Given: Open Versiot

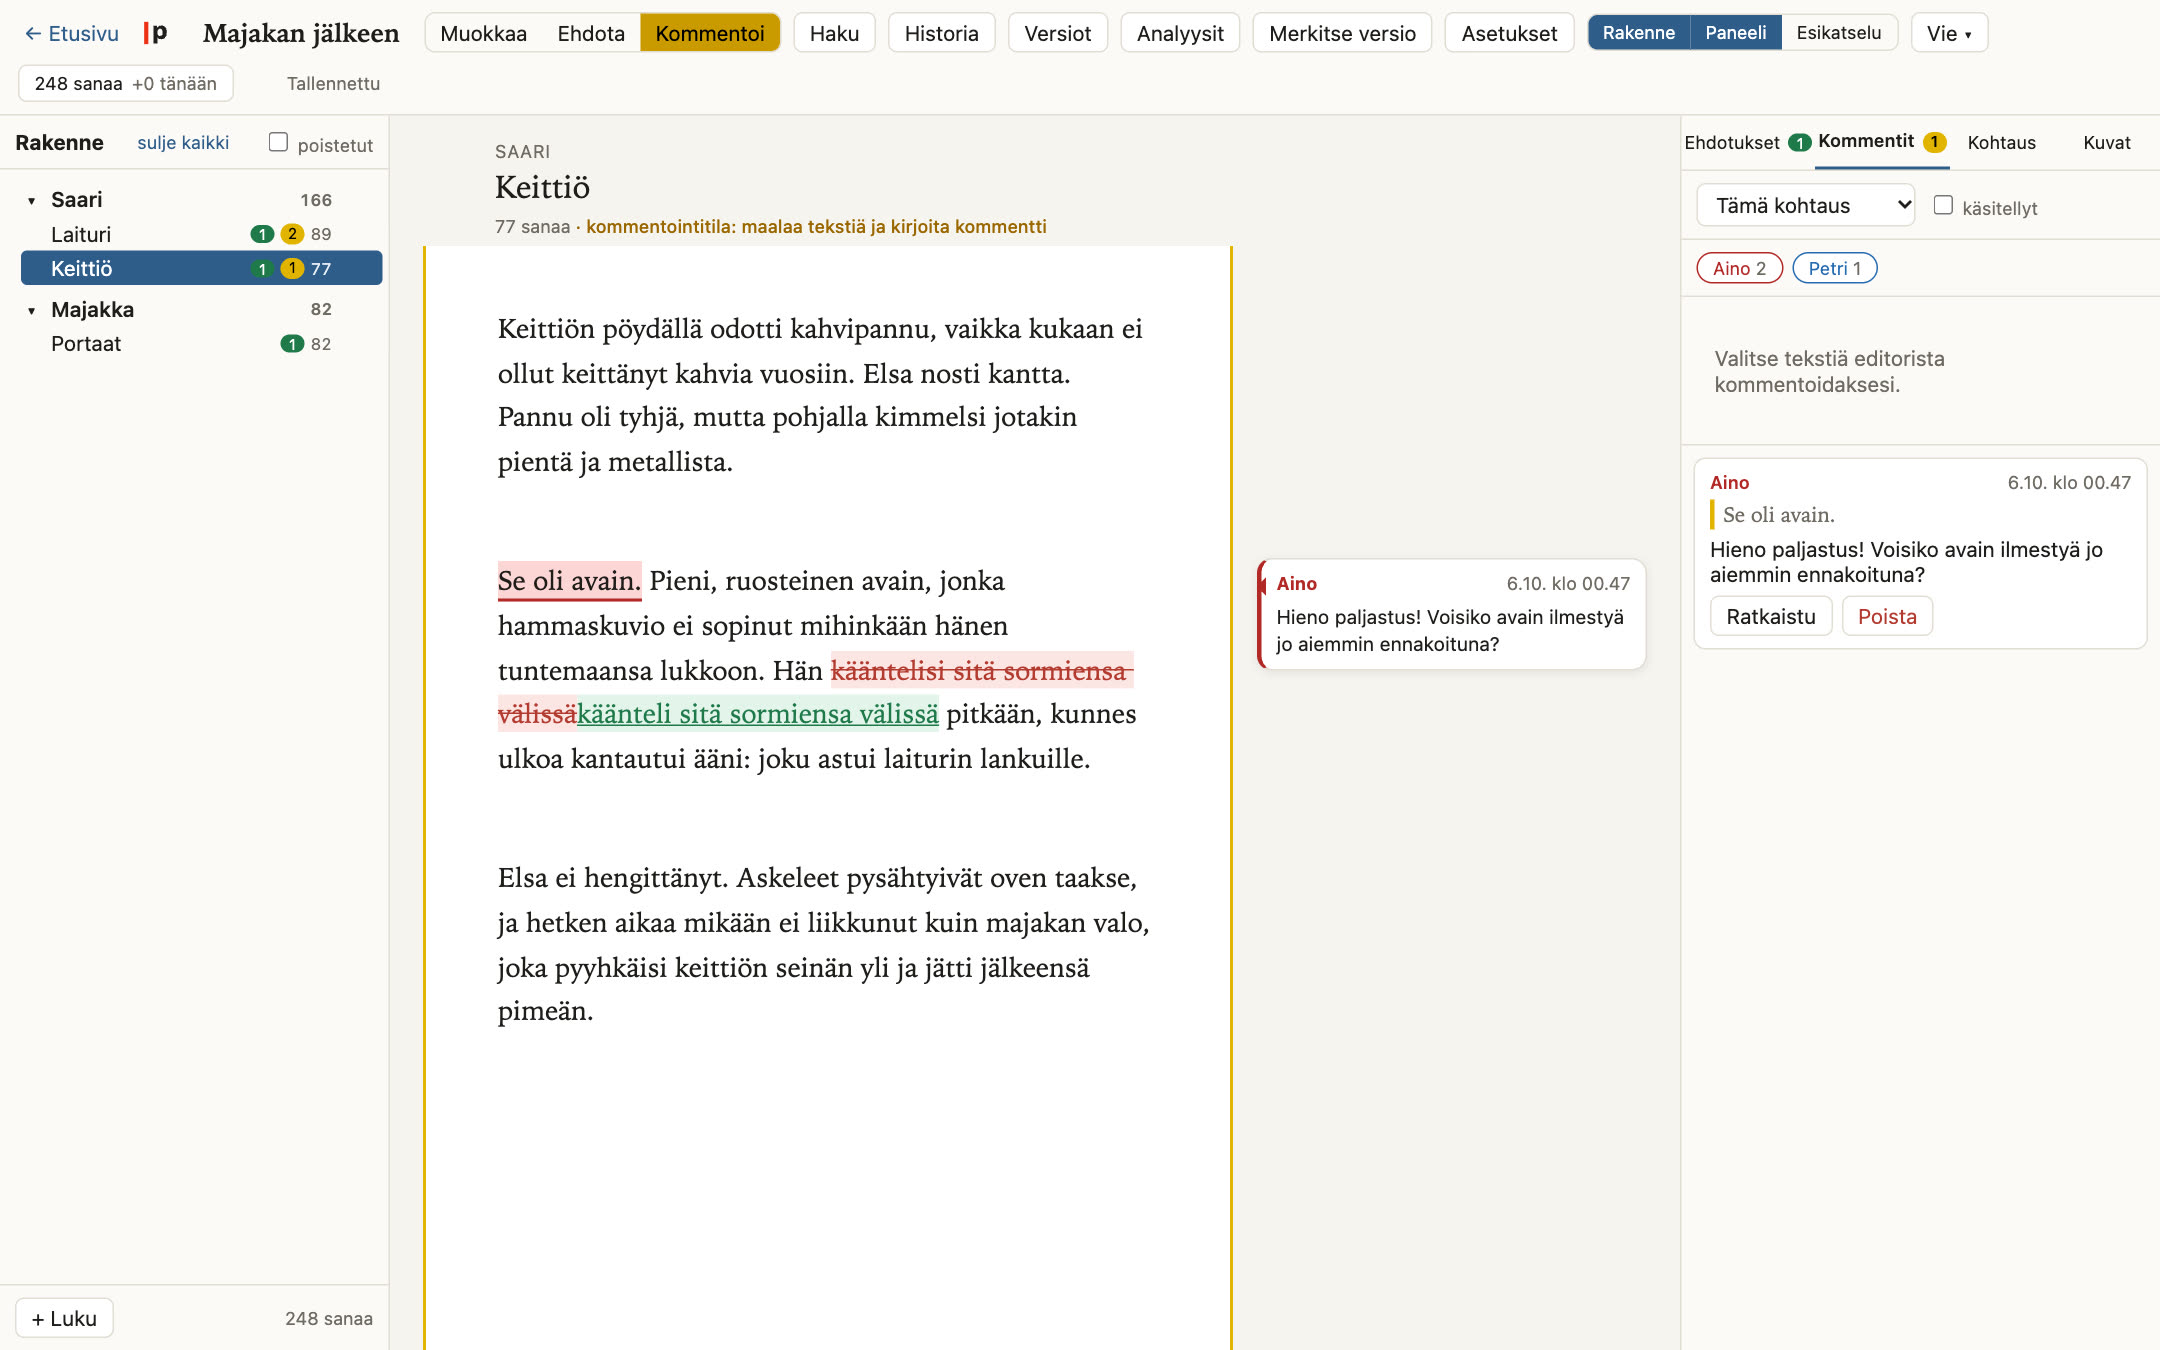Looking at the screenshot, I should click(x=1057, y=33).
